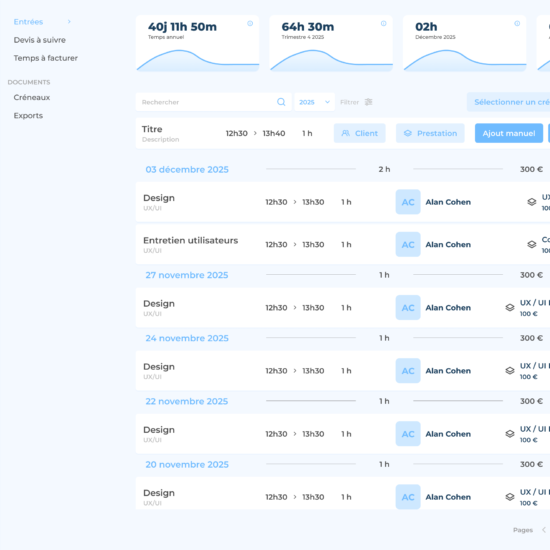Click Sélectionner un créneau button
This screenshot has height=550, width=550.
click(x=509, y=102)
